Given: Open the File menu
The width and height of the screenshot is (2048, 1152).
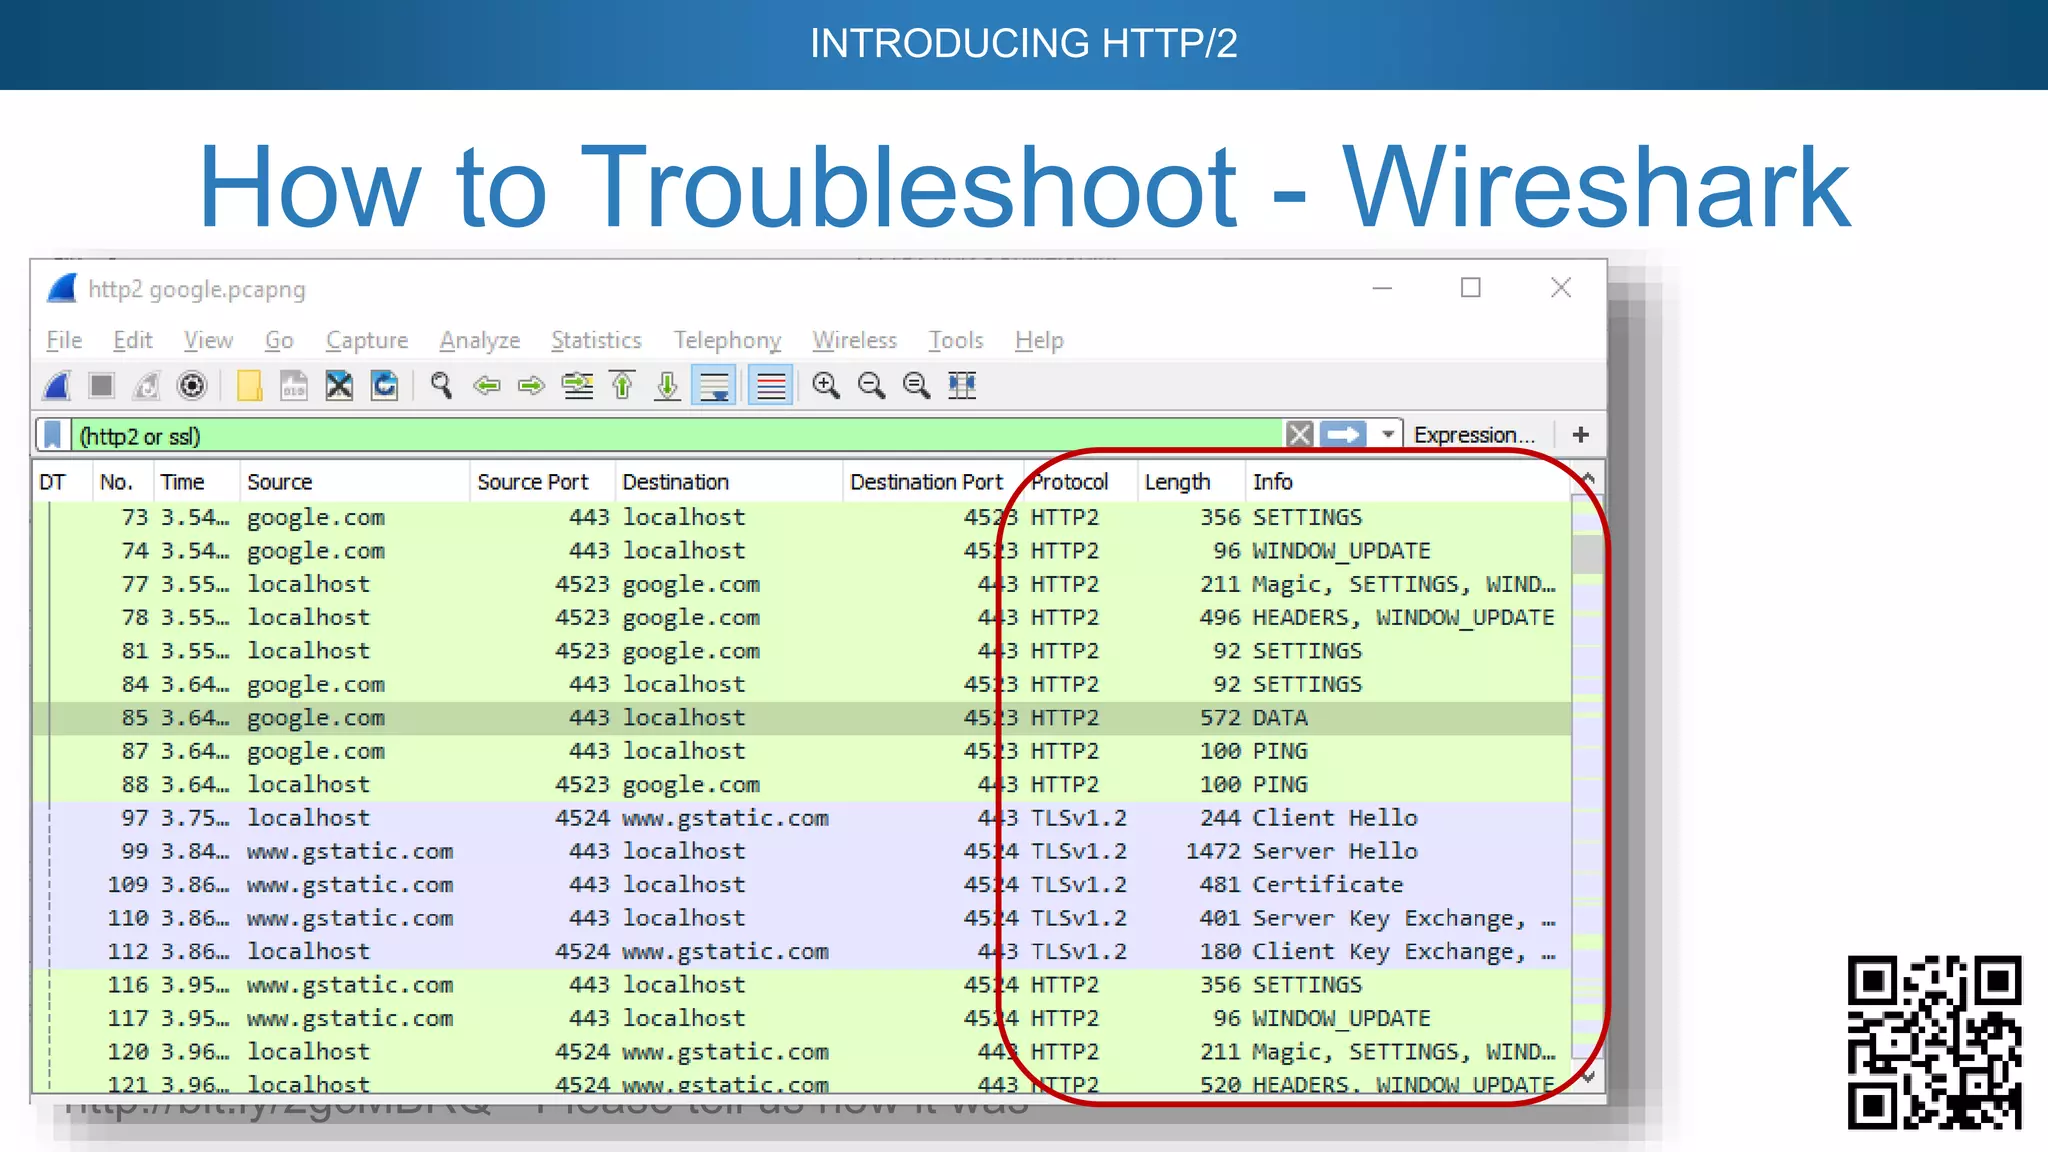Looking at the screenshot, I should (64, 340).
